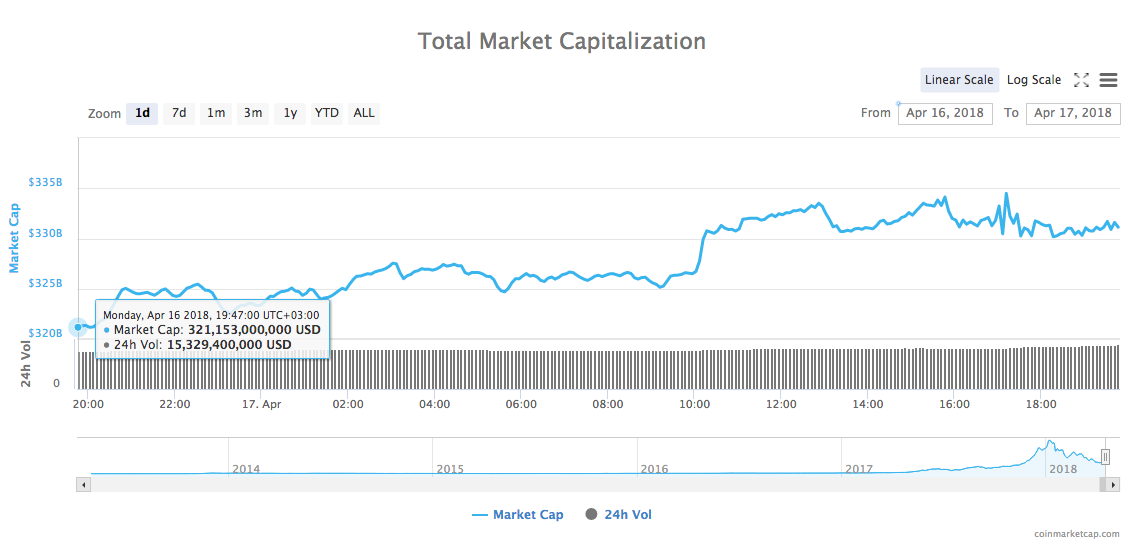Select the 1d zoom range
This screenshot has height=545, width=1136.
pos(142,113)
